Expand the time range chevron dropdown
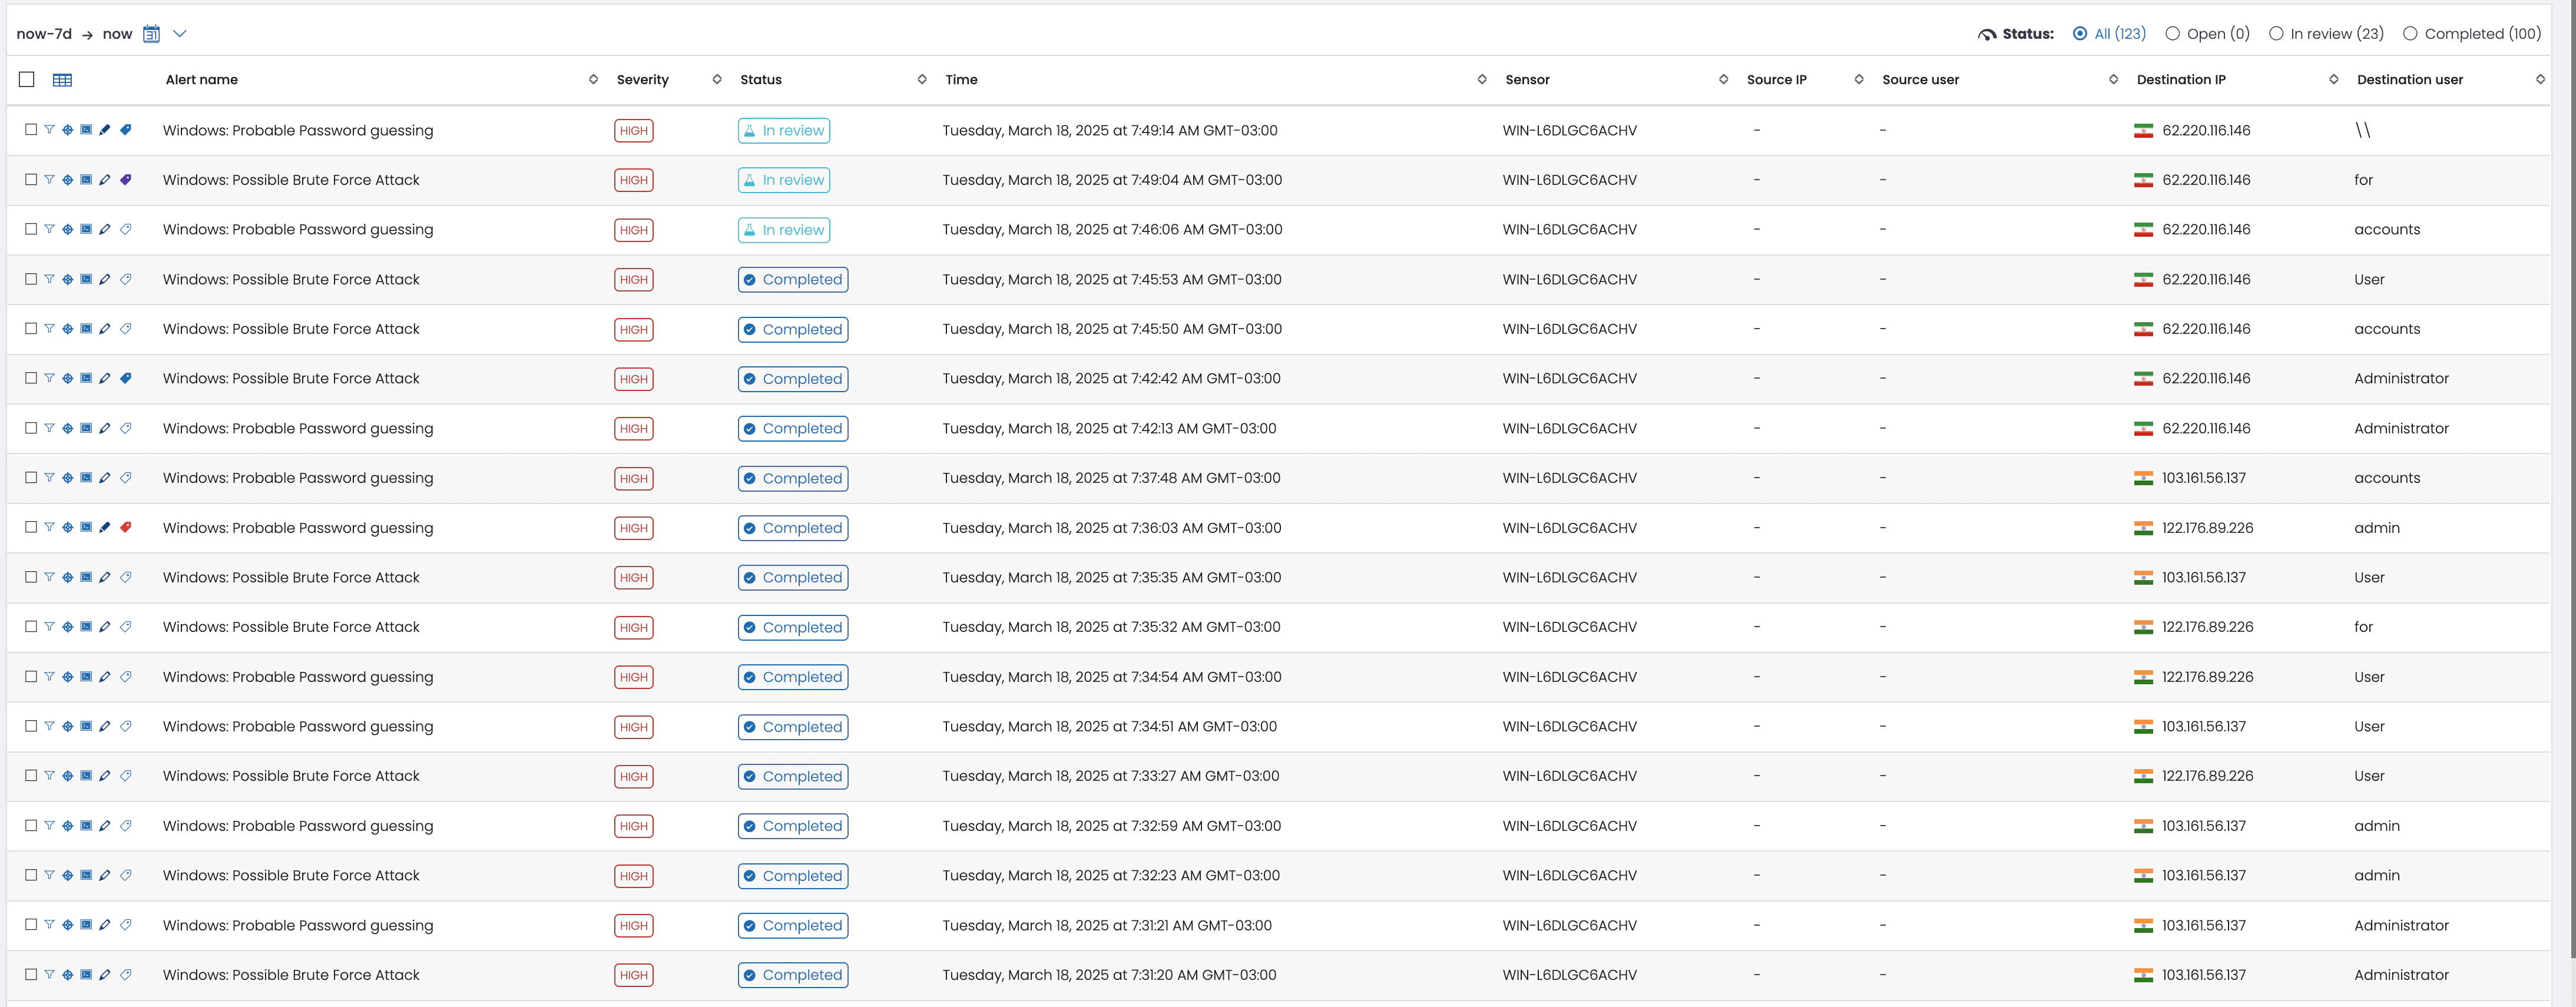2576x1007 pixels. tap(180, 34)
